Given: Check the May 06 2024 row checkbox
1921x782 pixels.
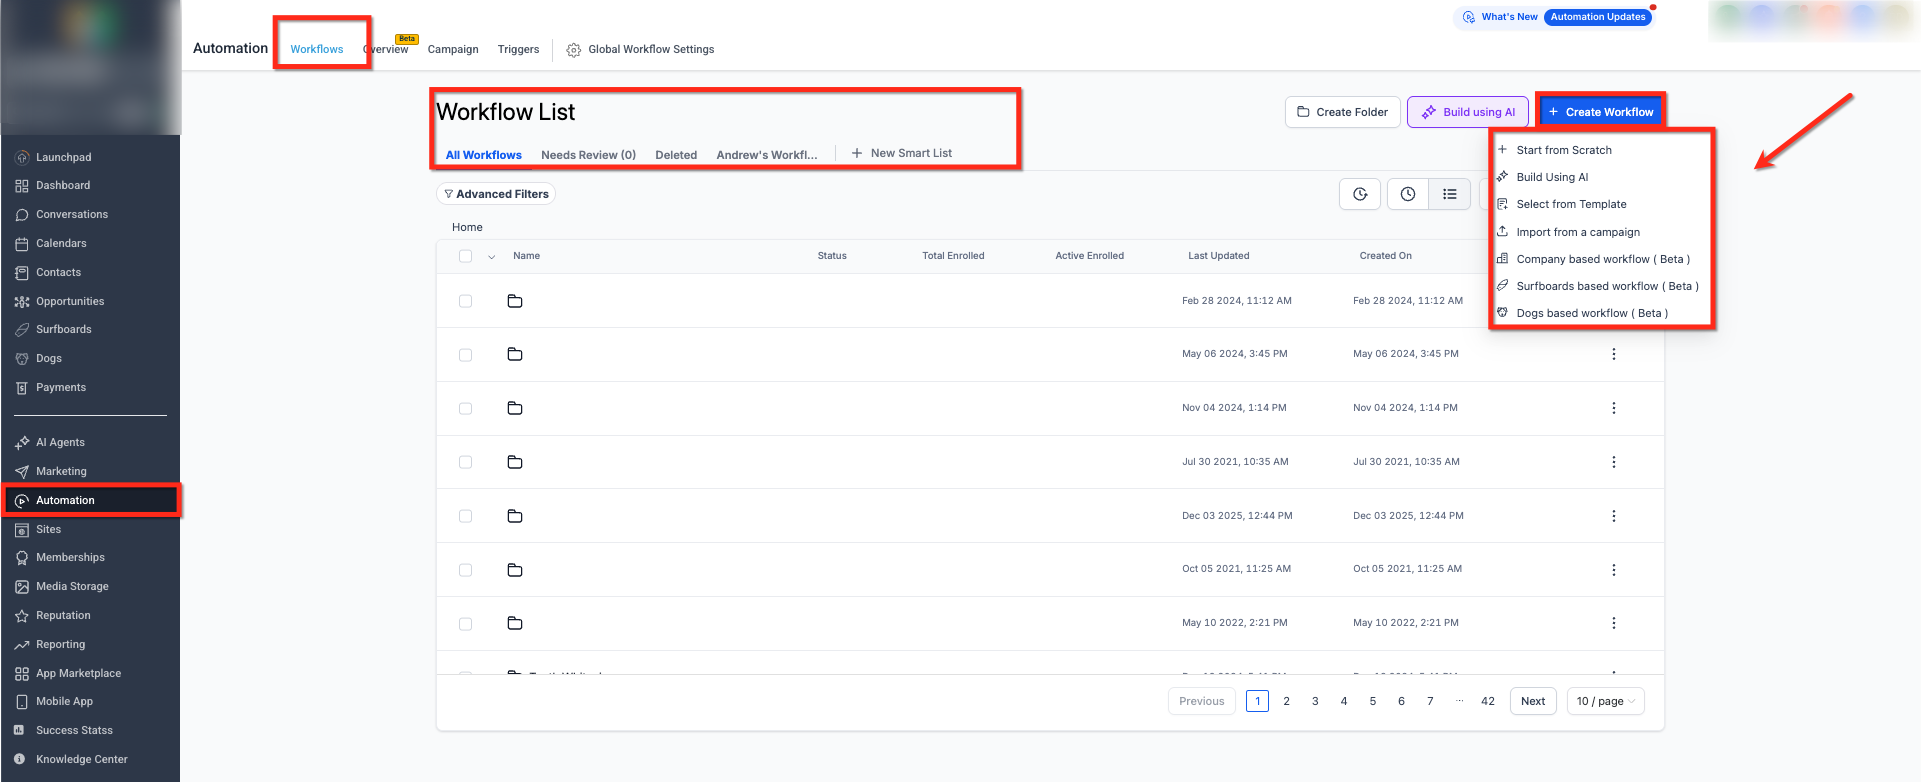Looking at the screenshot, I should (465, 354).
